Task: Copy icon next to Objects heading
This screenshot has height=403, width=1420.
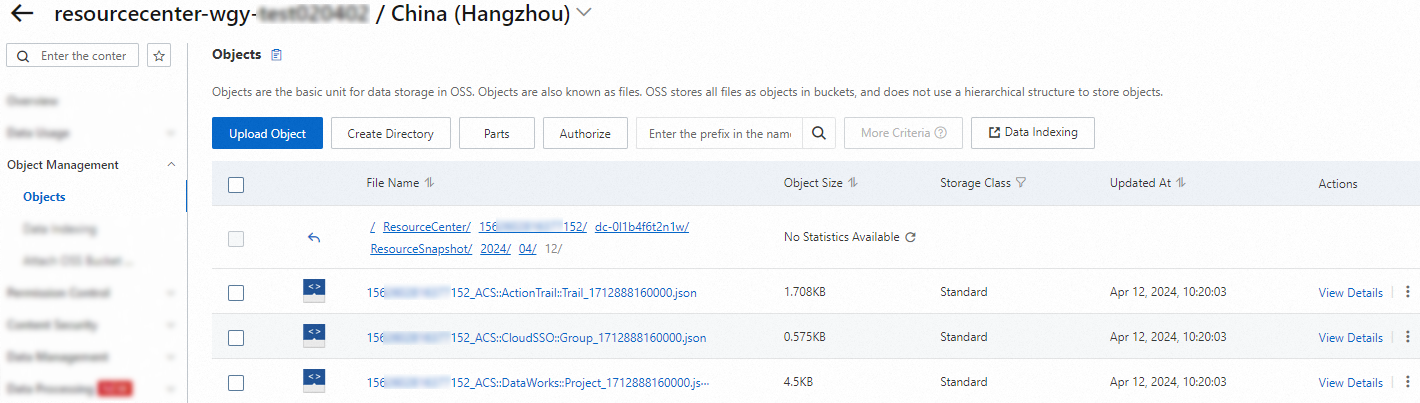Action: point(277,55)
